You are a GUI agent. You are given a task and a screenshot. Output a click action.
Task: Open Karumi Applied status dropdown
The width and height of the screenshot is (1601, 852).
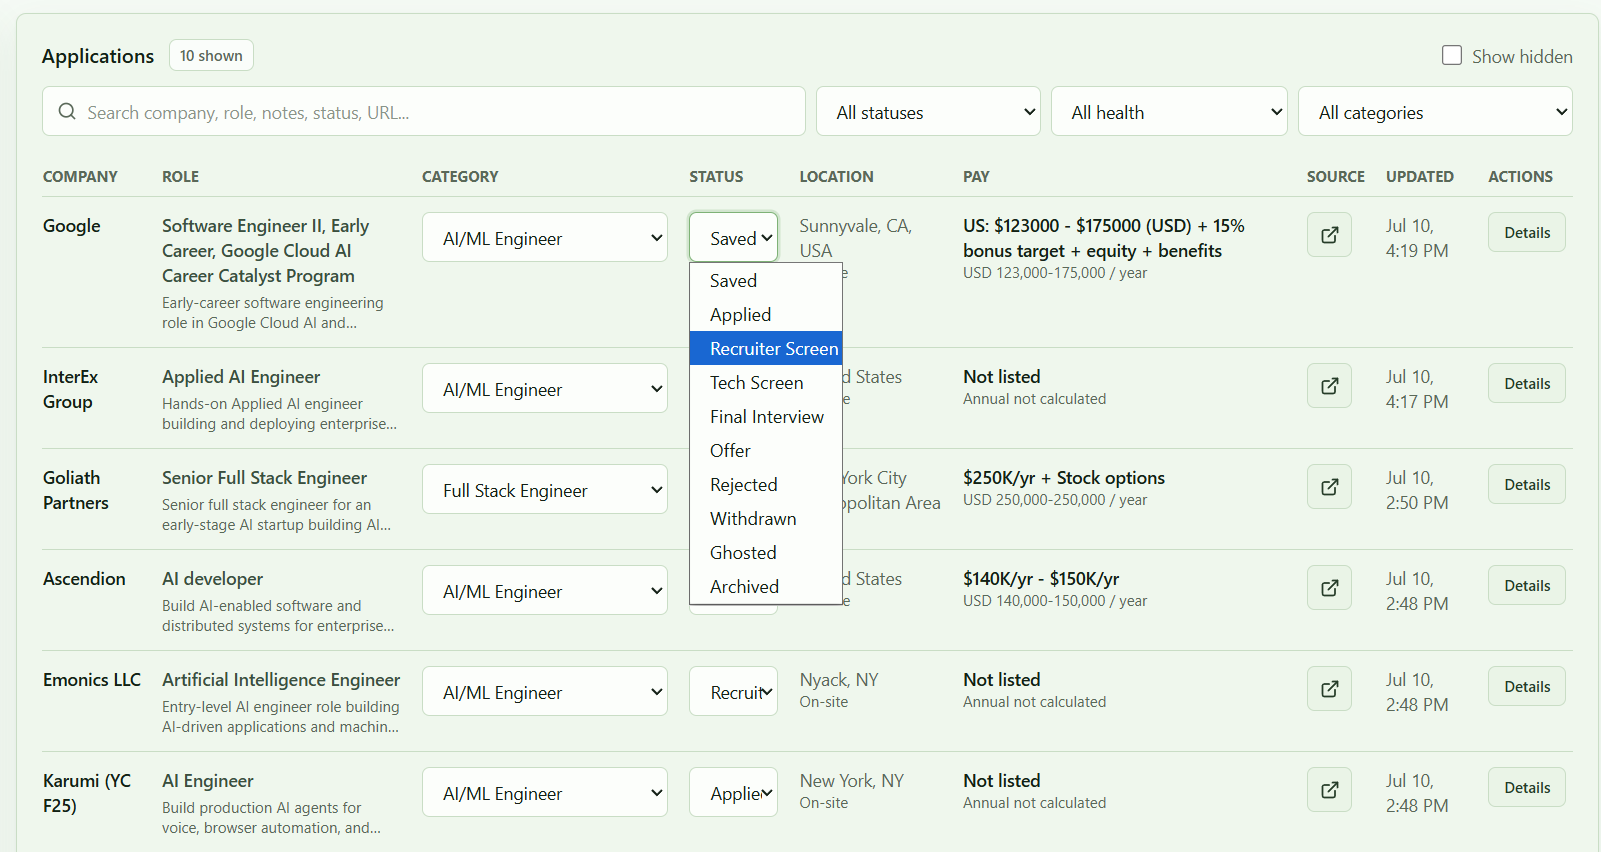tap(733, 792)
